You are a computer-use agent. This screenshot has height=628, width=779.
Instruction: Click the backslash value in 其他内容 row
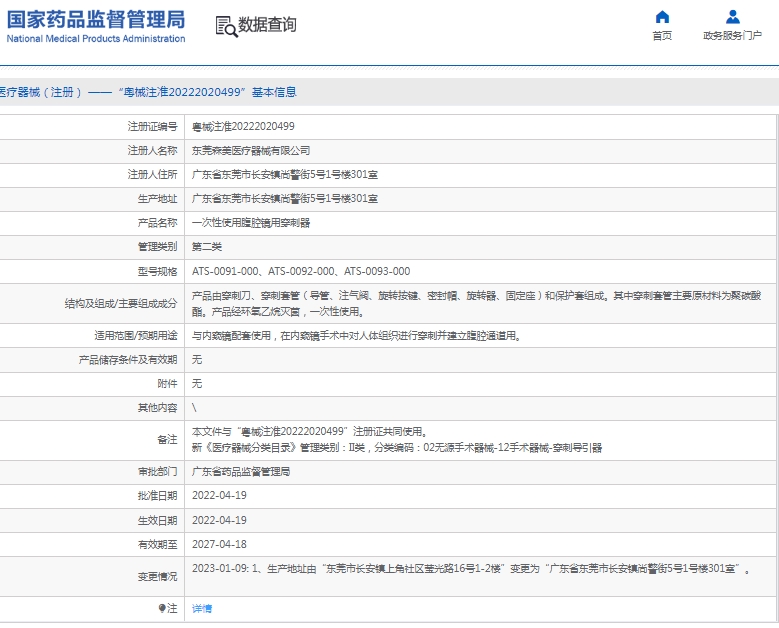coord(194,407)
